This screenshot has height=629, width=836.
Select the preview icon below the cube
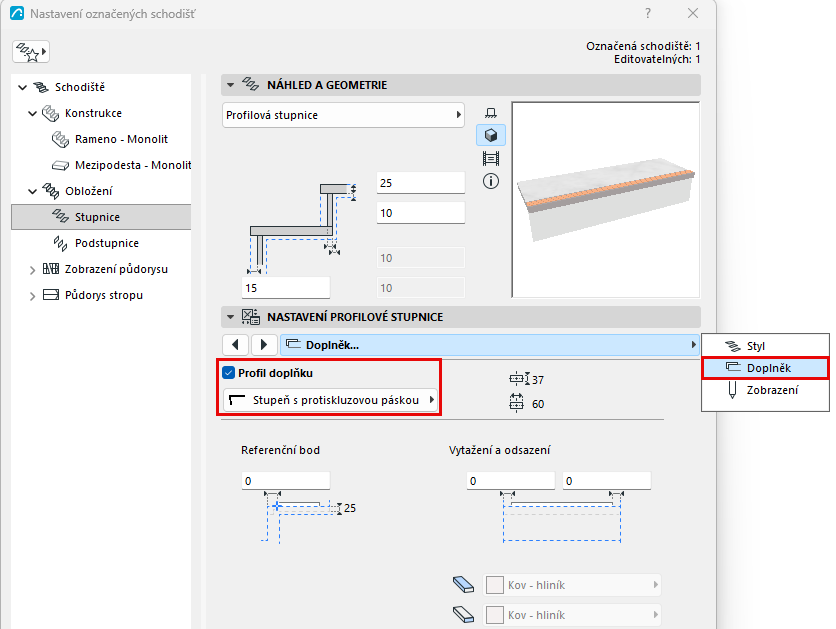coord(491,158)
